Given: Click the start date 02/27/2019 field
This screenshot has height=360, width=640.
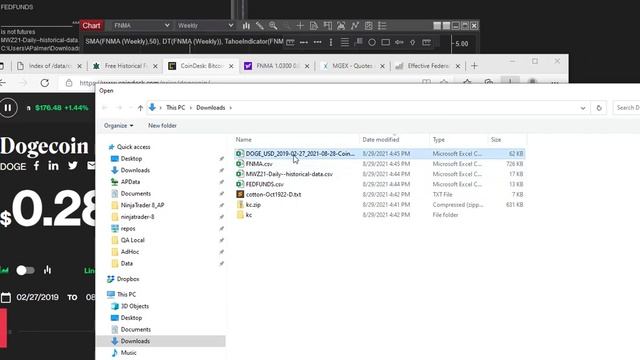Looking at the screenshot, I should coord(38,297).
